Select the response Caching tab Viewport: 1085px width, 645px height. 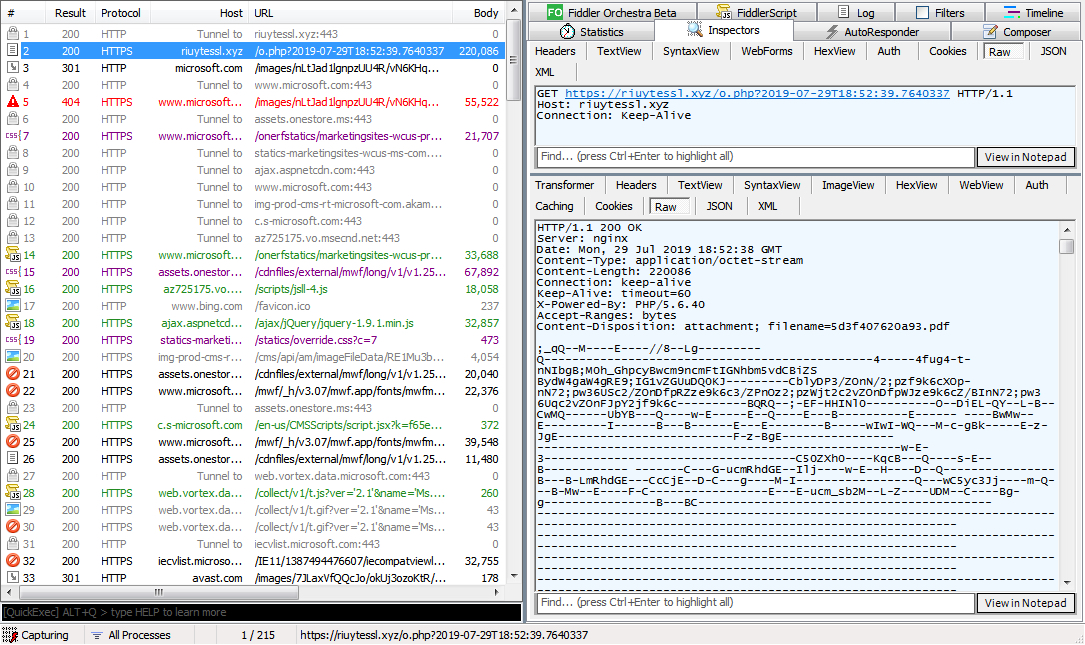(x=554, y=206)
